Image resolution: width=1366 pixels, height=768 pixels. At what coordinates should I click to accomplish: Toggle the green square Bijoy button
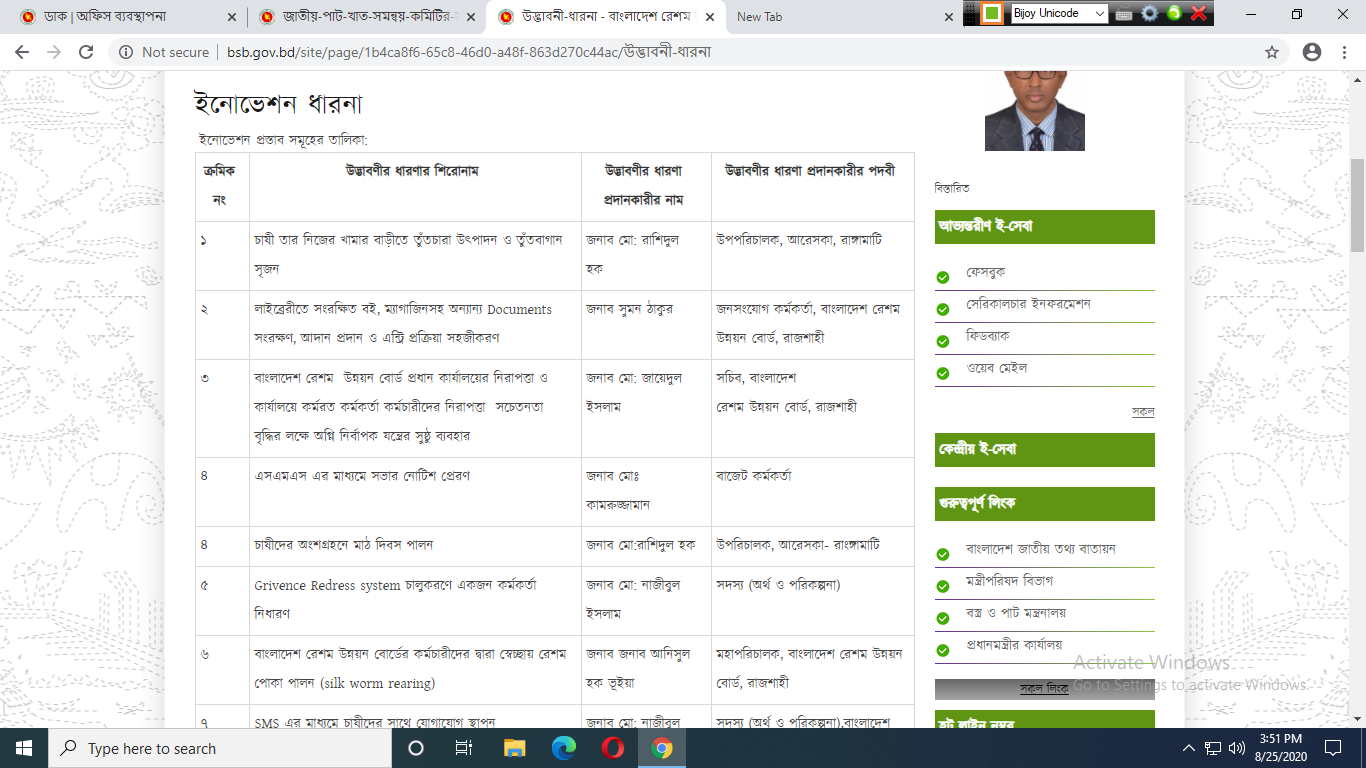991,14
